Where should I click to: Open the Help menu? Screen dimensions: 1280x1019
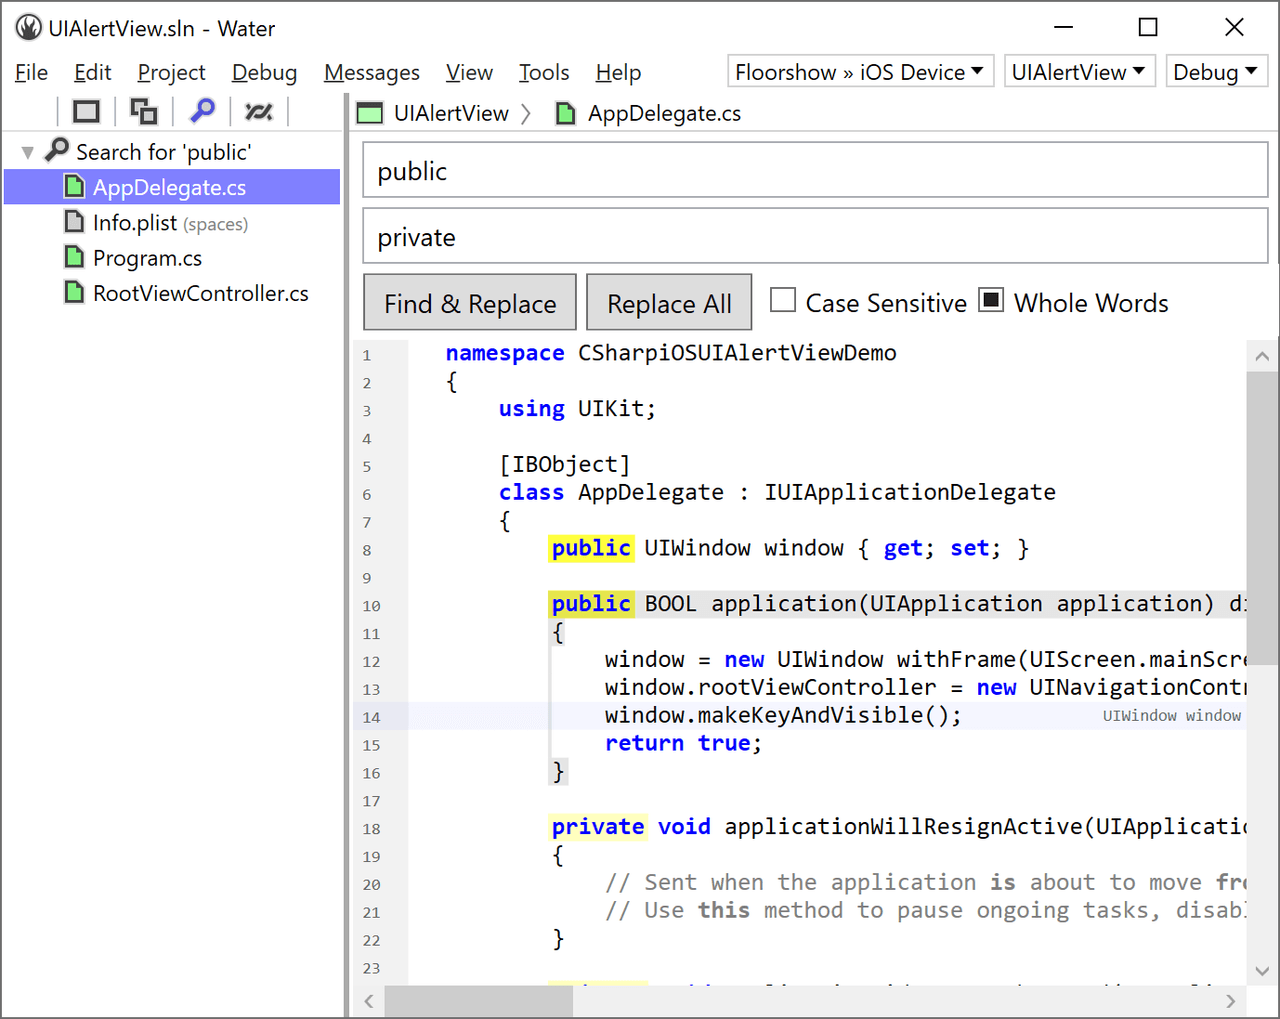click(x=618, y=73)
